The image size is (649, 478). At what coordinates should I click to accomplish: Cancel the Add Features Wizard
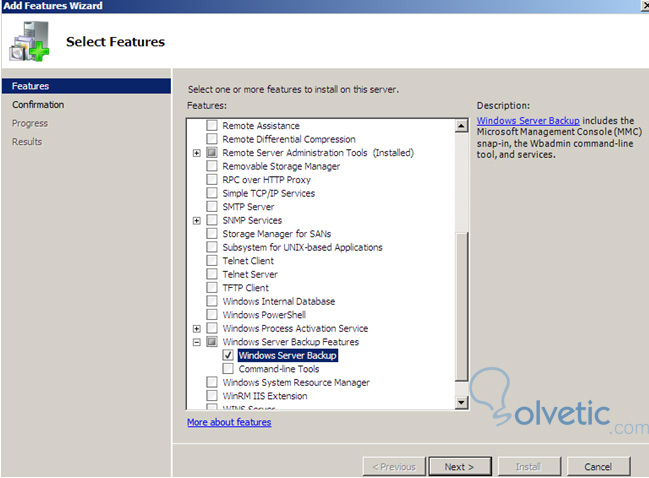tap(599, 467)
